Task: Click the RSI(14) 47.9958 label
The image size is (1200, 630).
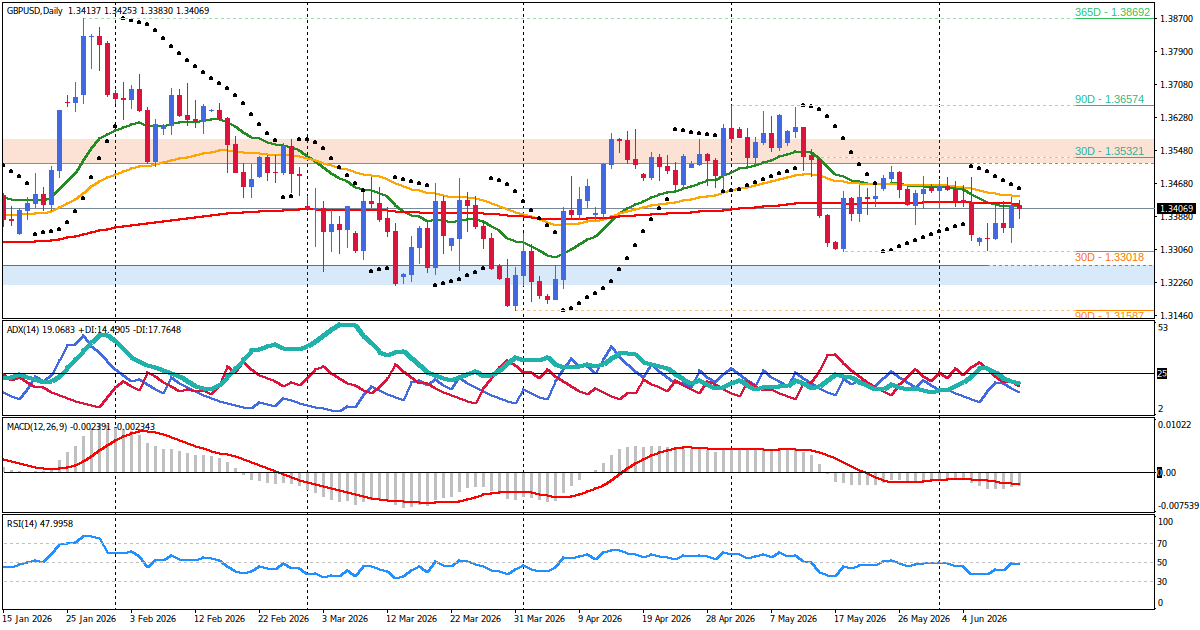Action: point(41,523)
